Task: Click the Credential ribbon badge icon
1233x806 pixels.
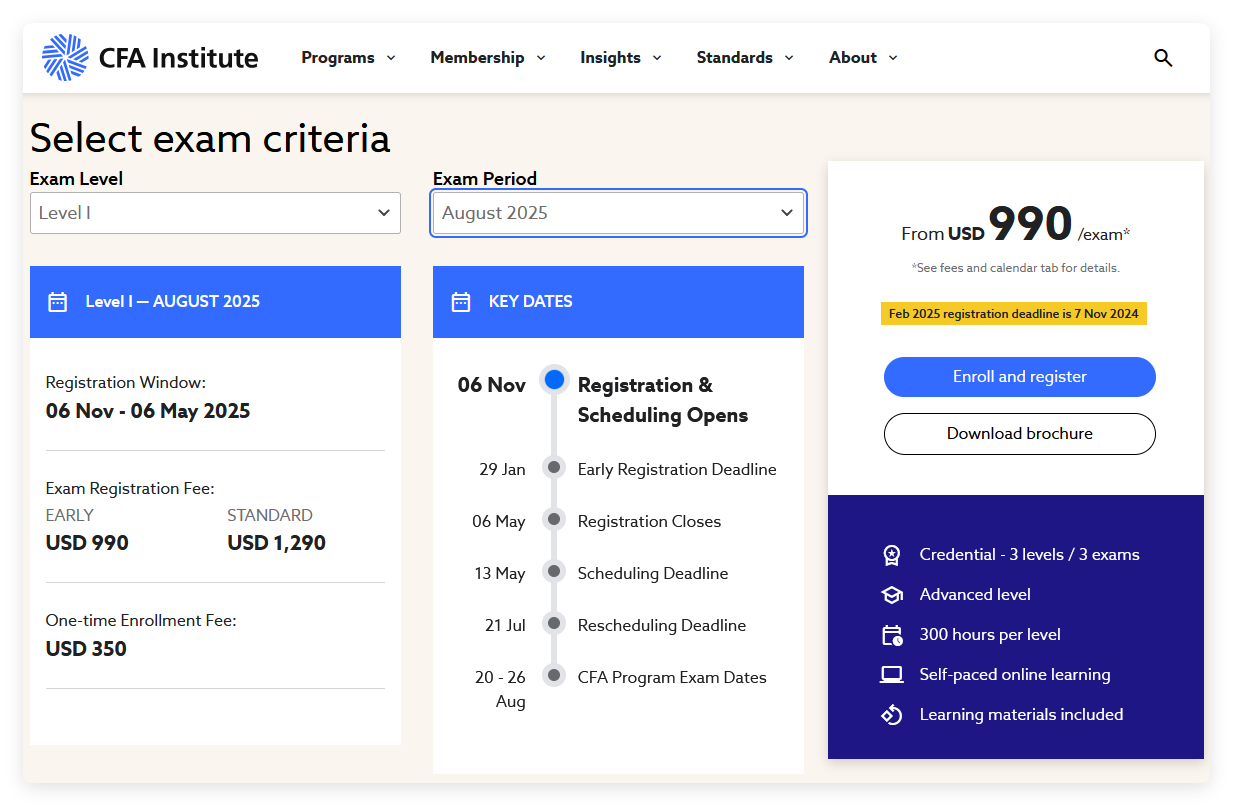Action: pyautogui.click(x=891, y=555)
